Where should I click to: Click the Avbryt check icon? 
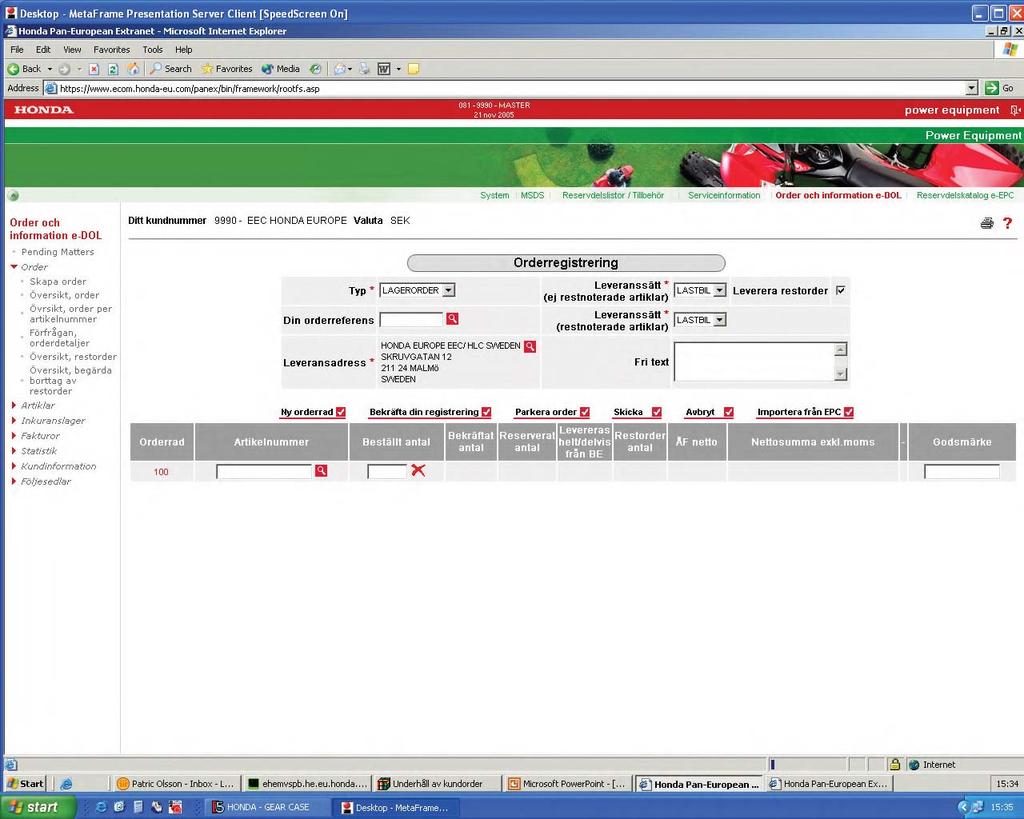coord(729,412)
